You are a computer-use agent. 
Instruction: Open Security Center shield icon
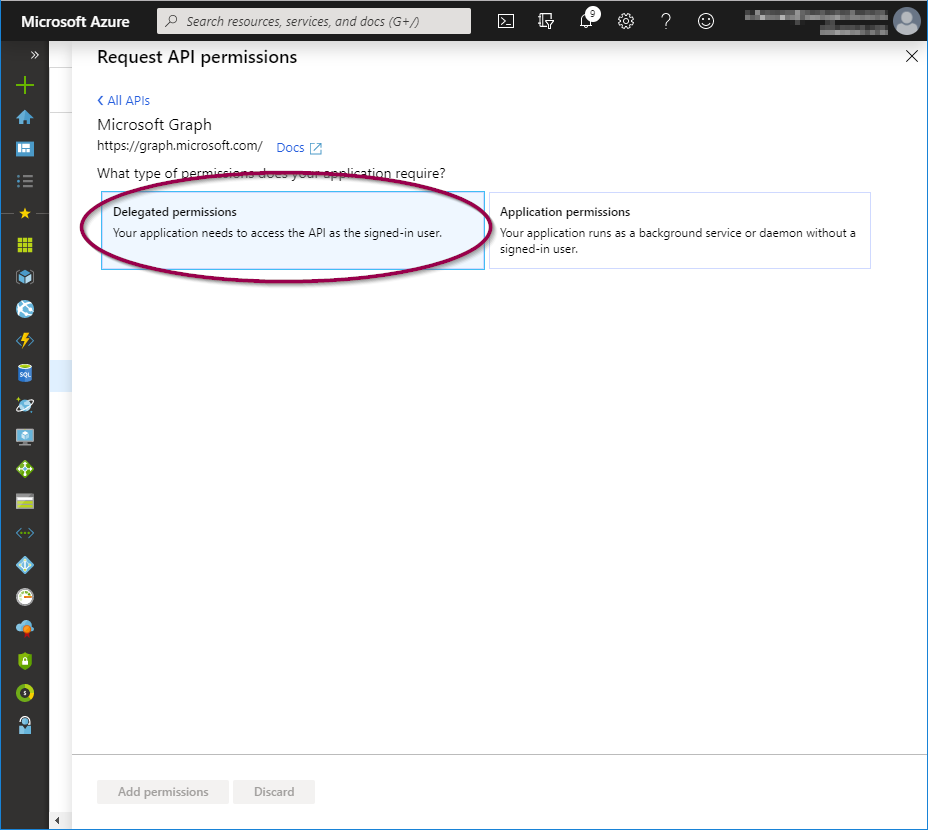tap(25, 661)
